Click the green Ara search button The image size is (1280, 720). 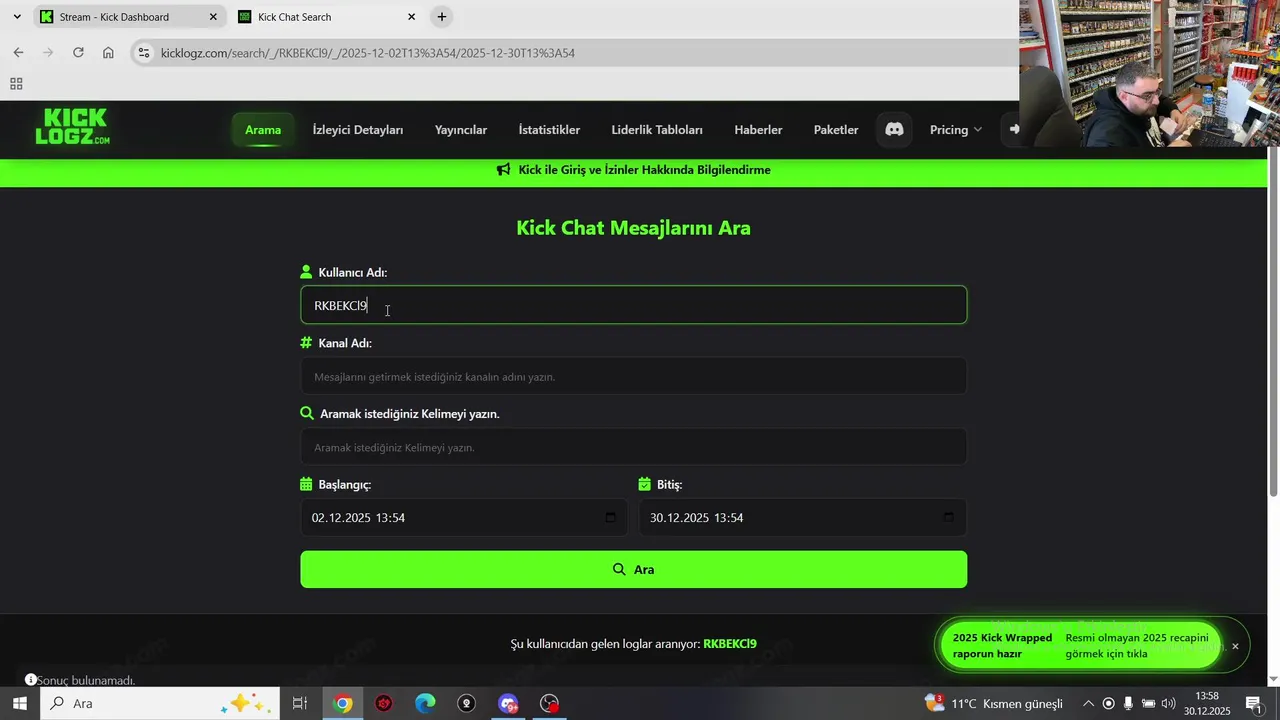tap(633, 569)
